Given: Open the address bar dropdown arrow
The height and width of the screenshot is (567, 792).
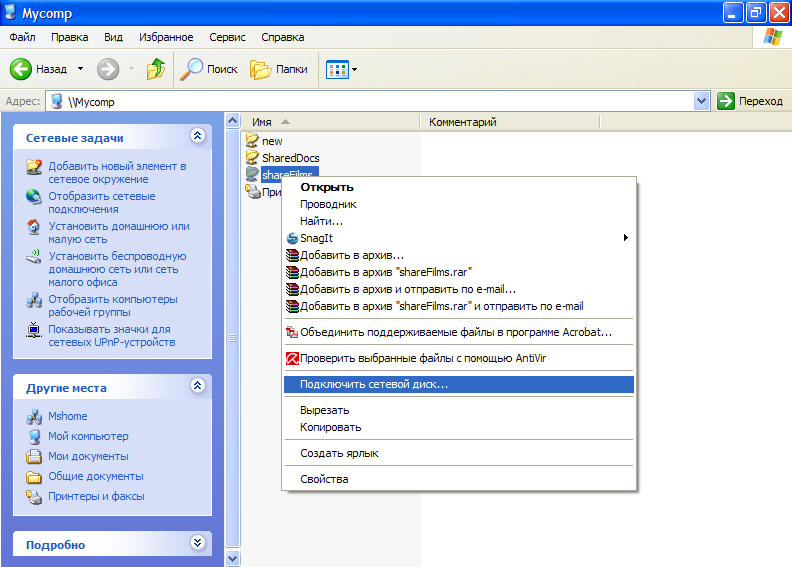Looking at the screenshot, I should 702,101.
